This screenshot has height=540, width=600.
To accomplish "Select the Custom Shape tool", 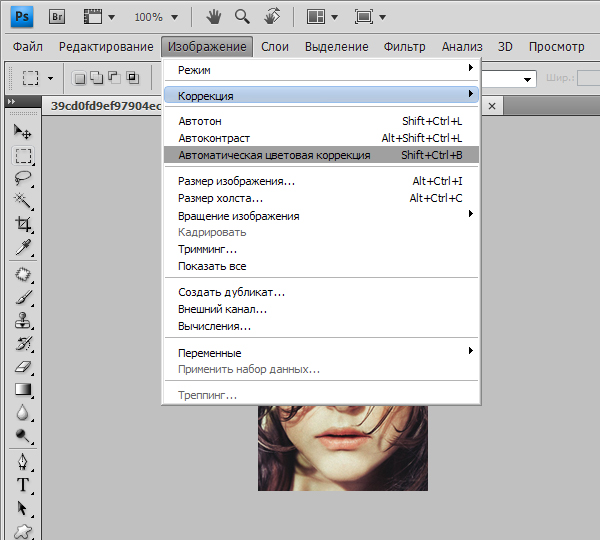I will [23, 531].
